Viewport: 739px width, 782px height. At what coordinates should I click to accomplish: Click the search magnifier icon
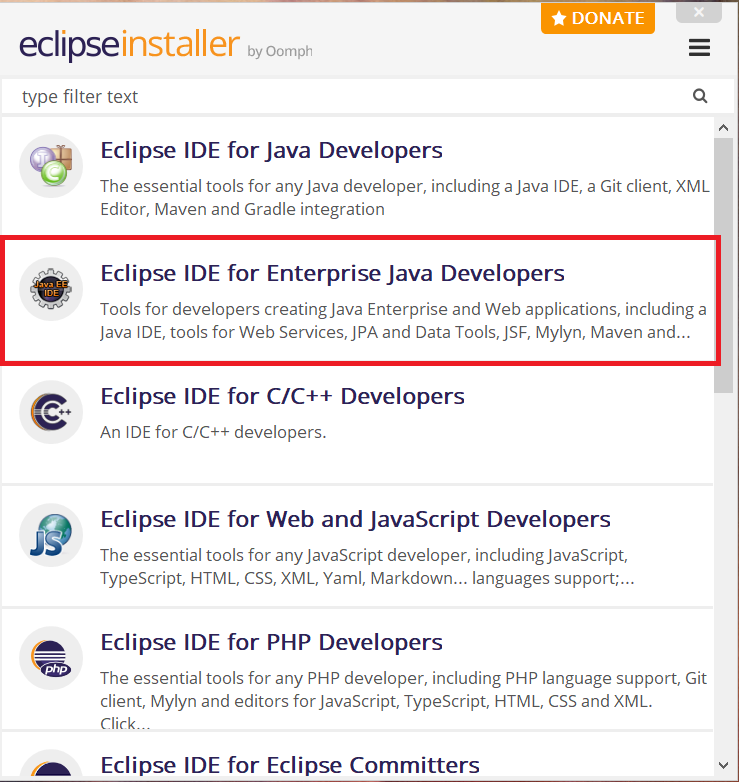(700, 96)
